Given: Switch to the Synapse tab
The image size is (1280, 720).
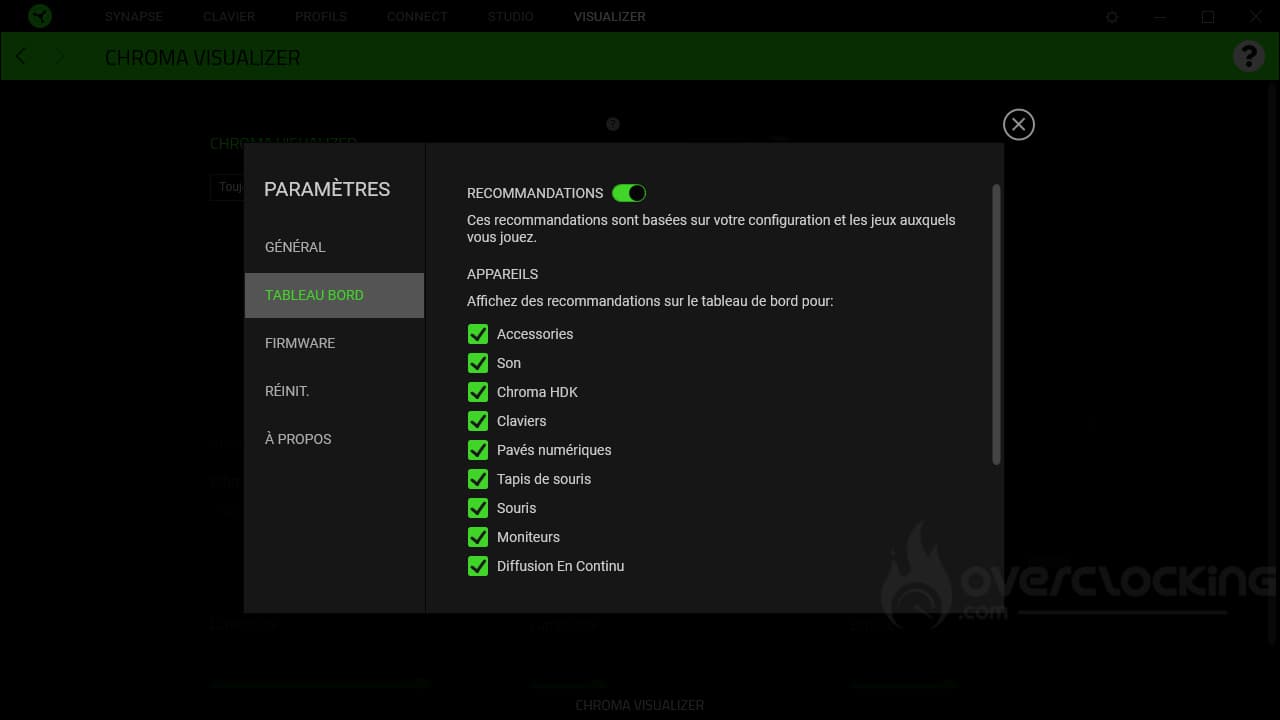Looking at the screenshot, I should coord(135,17).
